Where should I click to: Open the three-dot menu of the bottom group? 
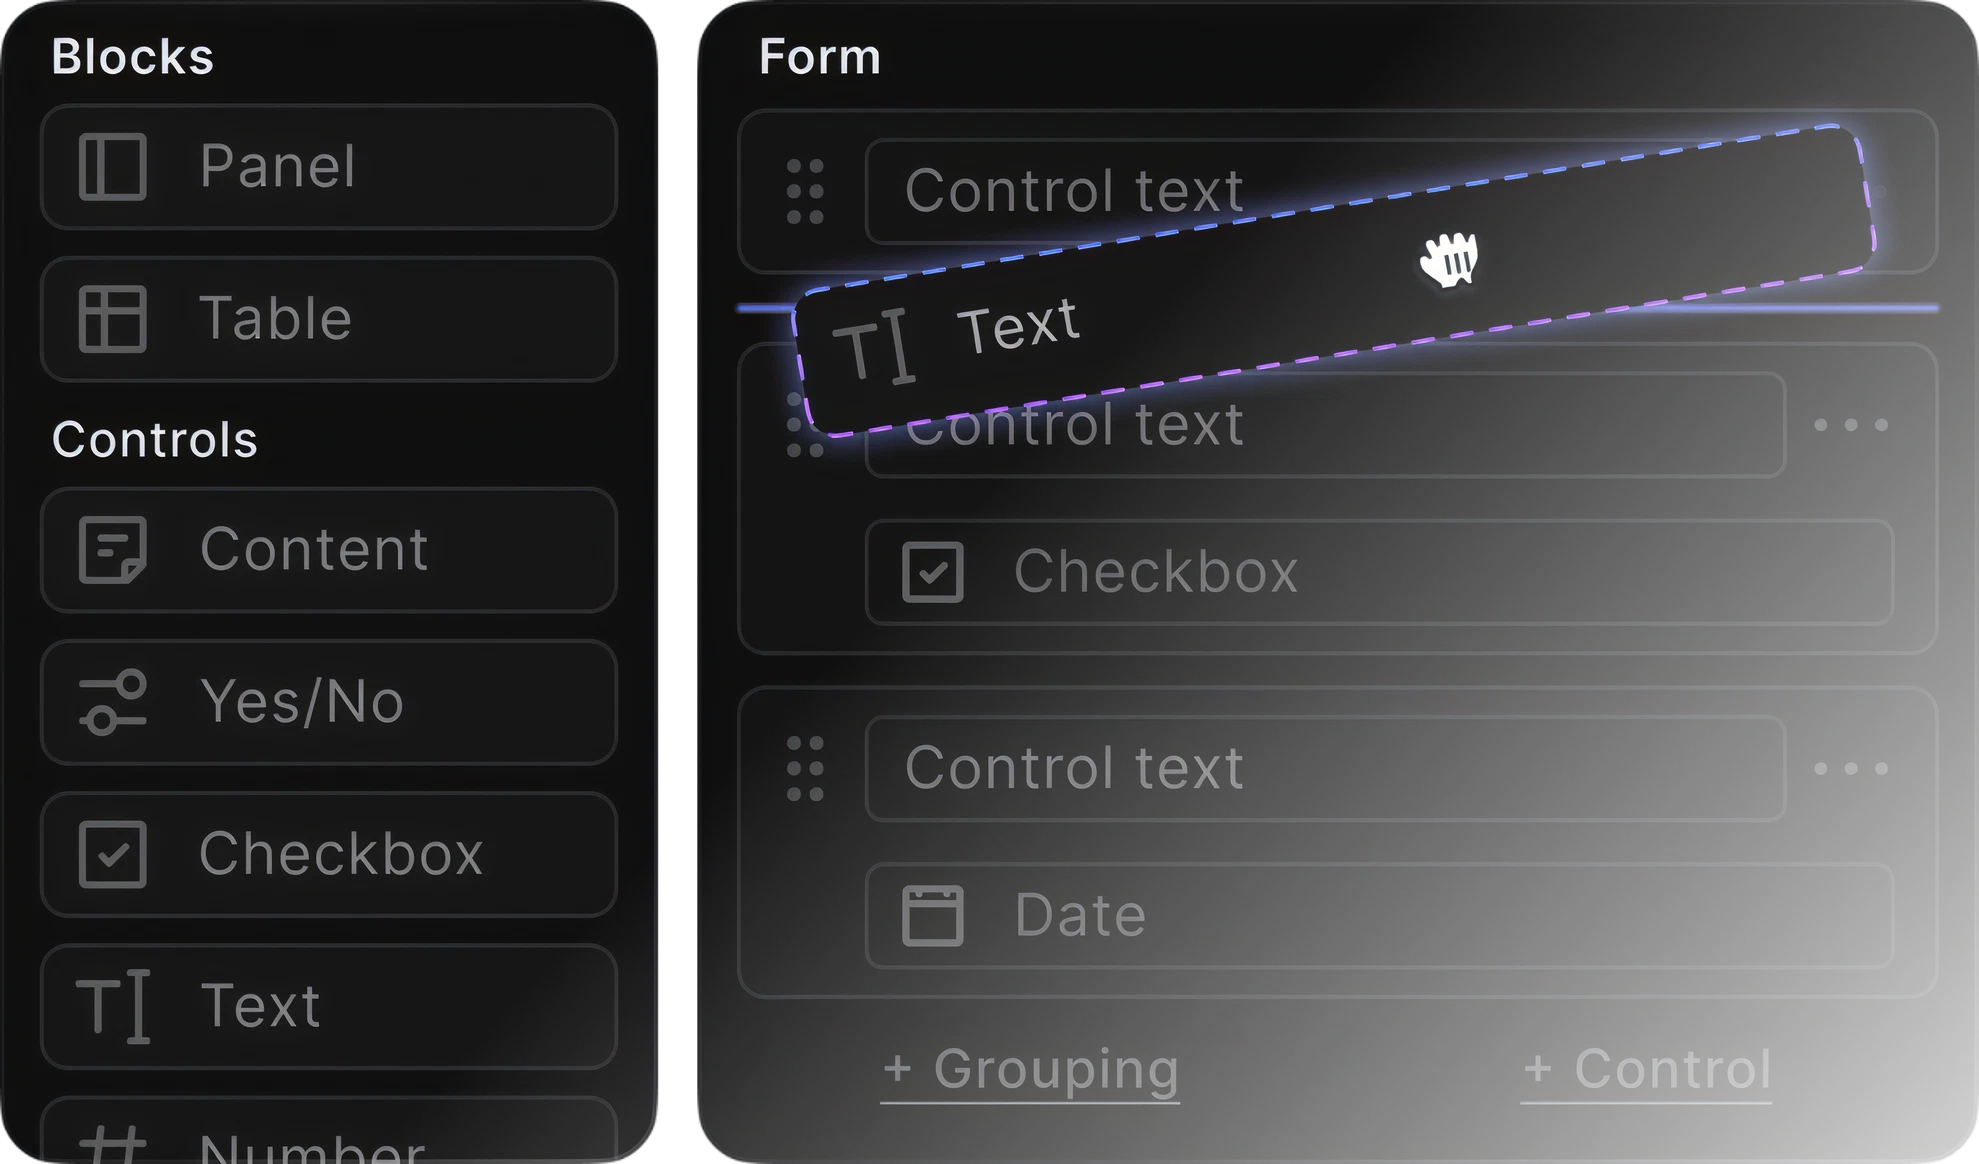tap(1851, 769)
